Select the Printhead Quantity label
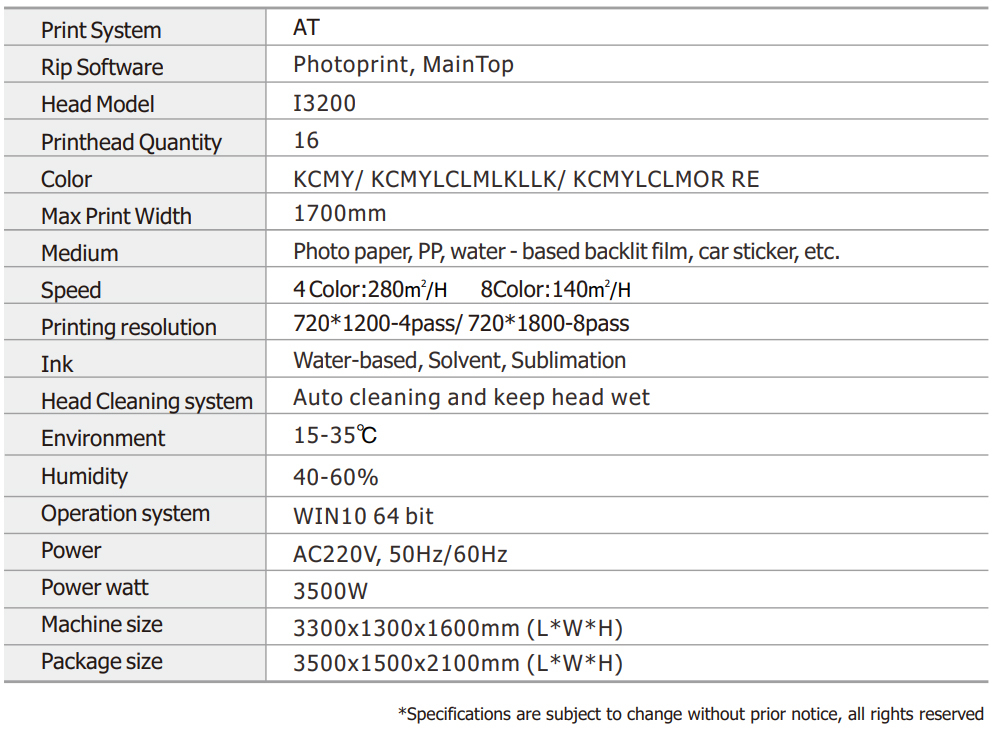This screenshot has height=731, width=1000. 131,142
